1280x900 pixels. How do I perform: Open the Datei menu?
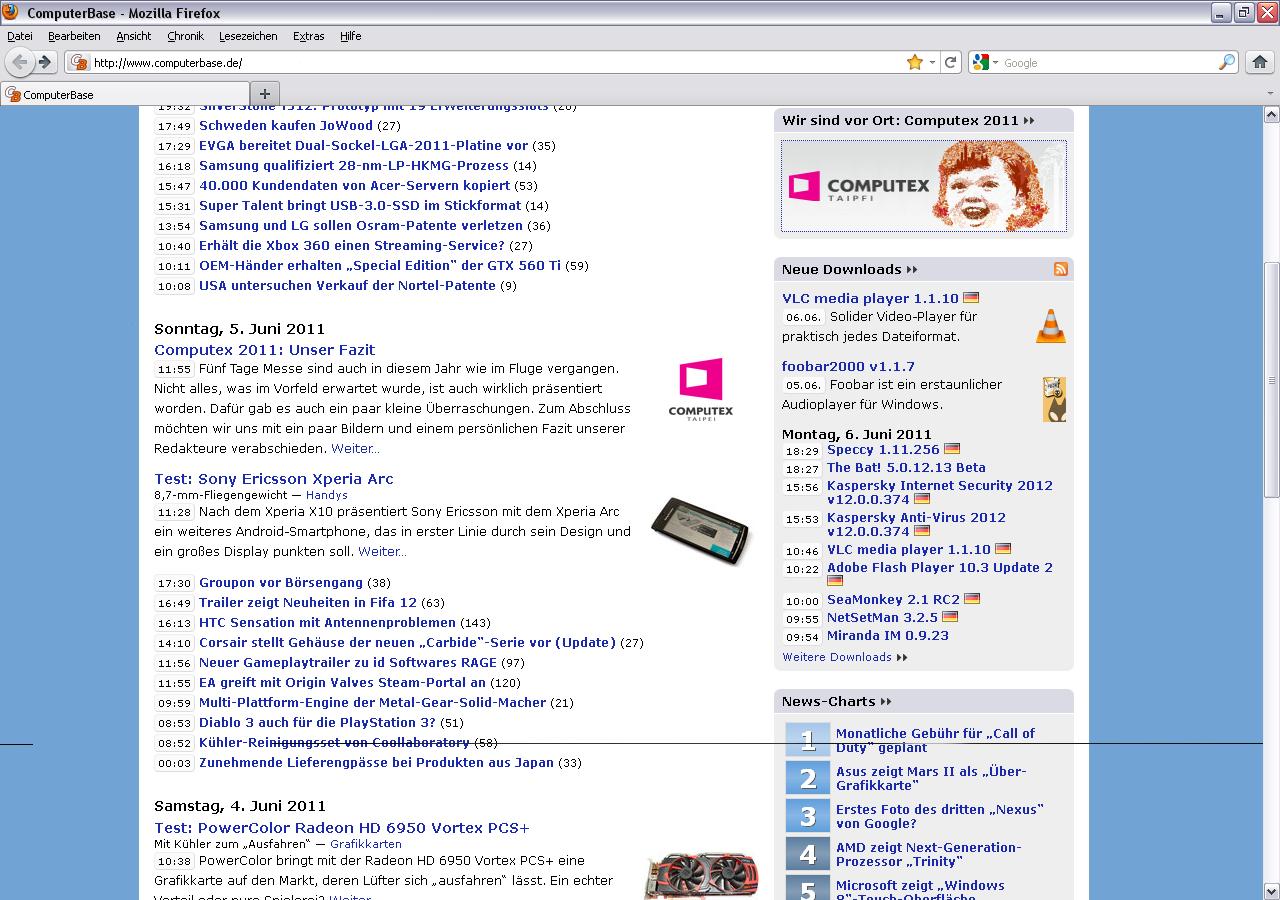[20, 36]
